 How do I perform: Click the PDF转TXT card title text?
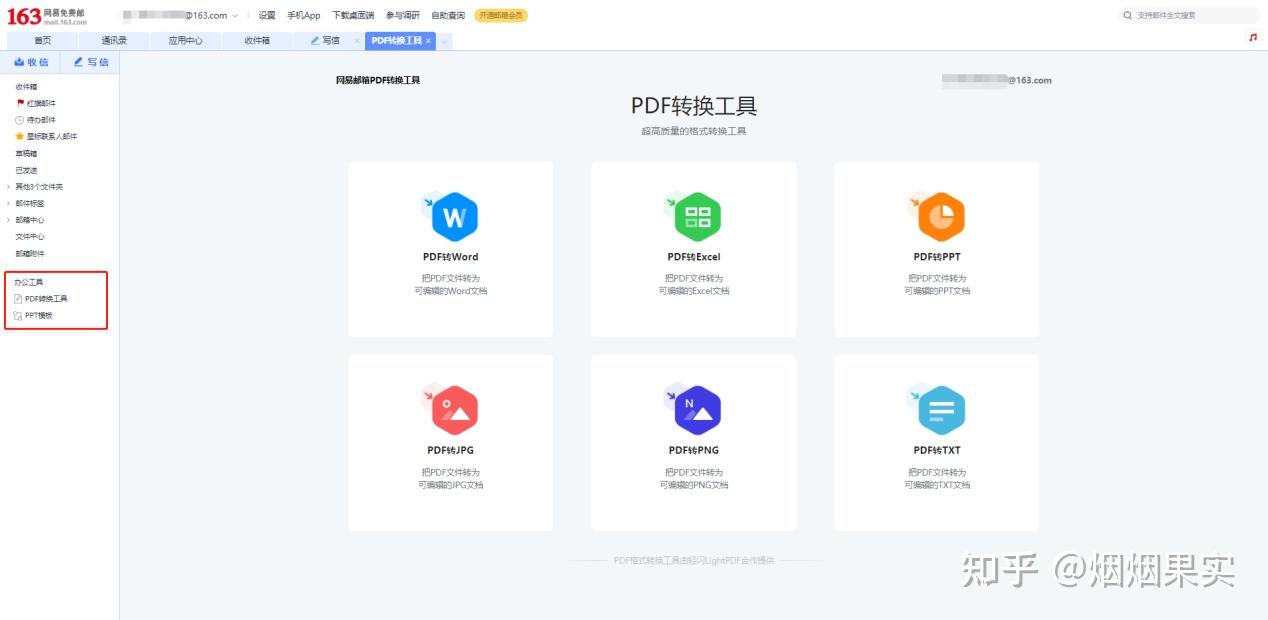coord(937,450)
